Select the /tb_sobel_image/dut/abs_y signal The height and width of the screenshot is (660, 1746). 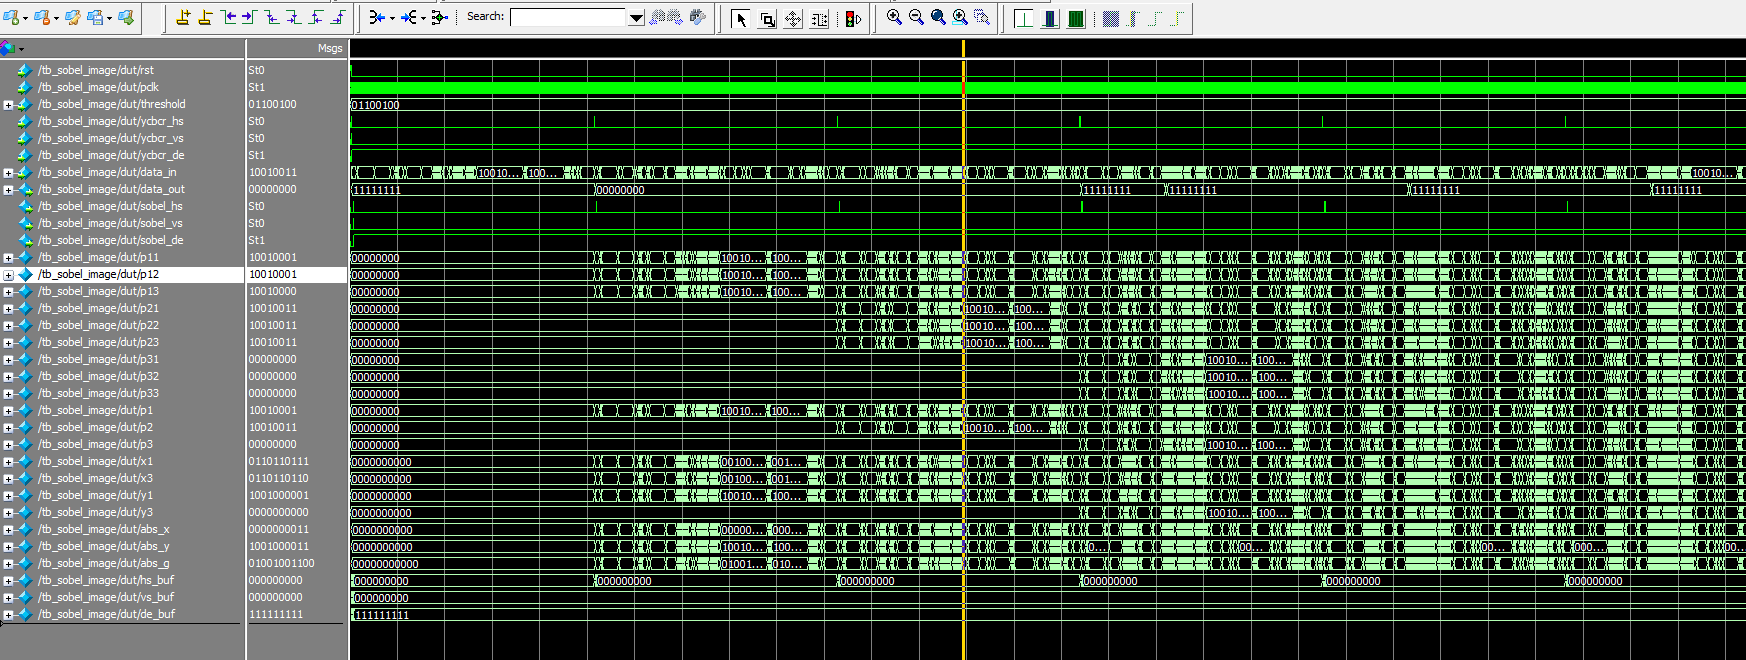(x=104, y=546)
